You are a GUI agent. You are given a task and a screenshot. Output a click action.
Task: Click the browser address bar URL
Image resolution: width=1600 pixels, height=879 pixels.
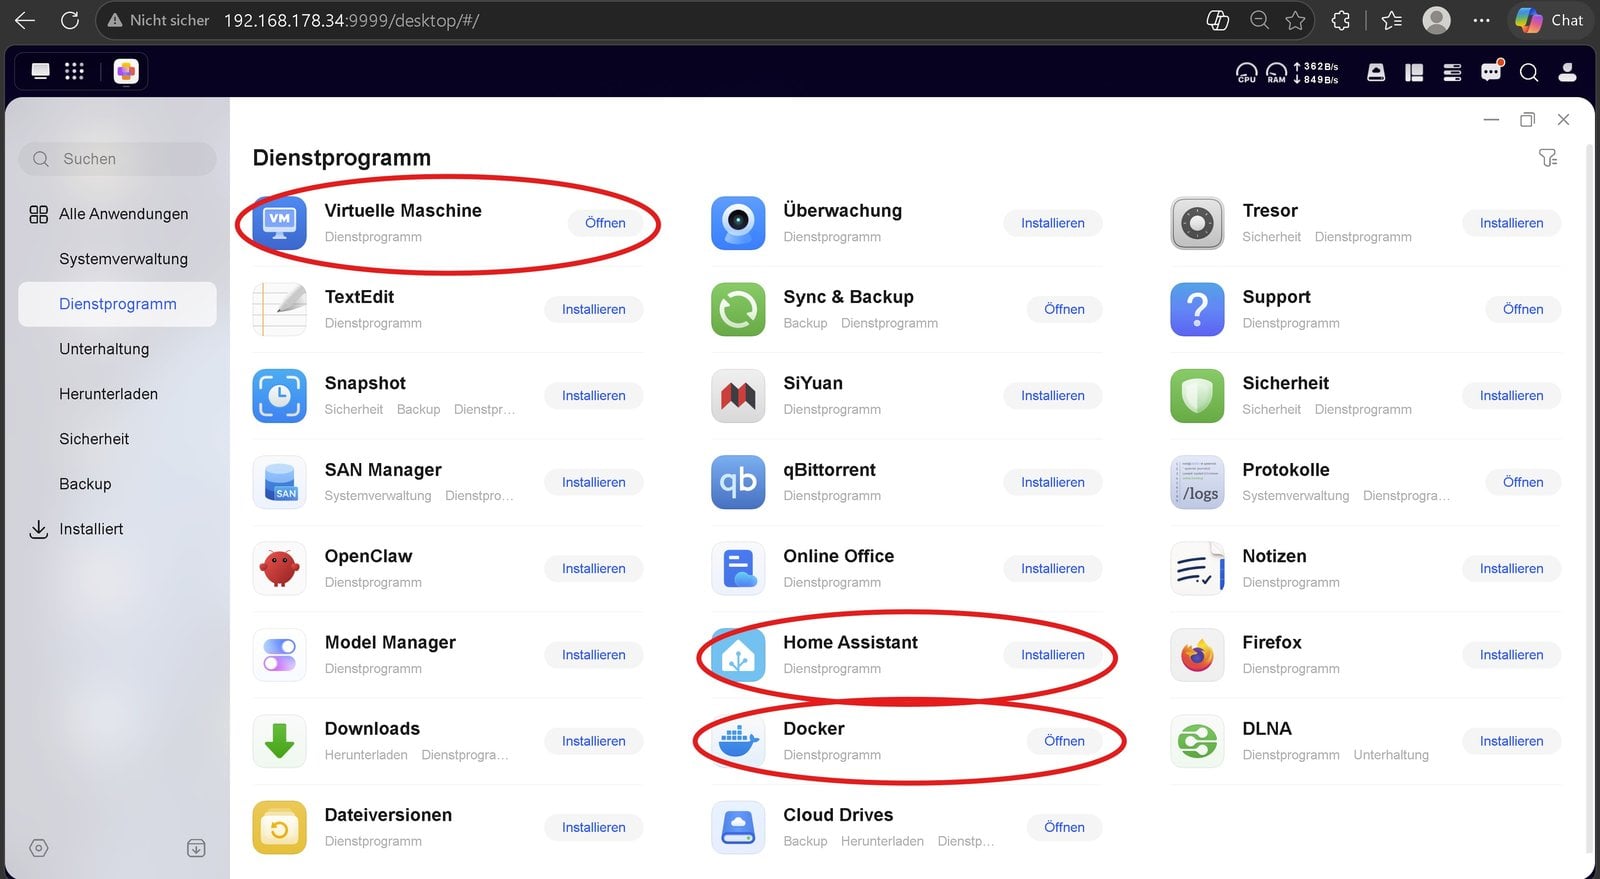[x=351, y=20]
